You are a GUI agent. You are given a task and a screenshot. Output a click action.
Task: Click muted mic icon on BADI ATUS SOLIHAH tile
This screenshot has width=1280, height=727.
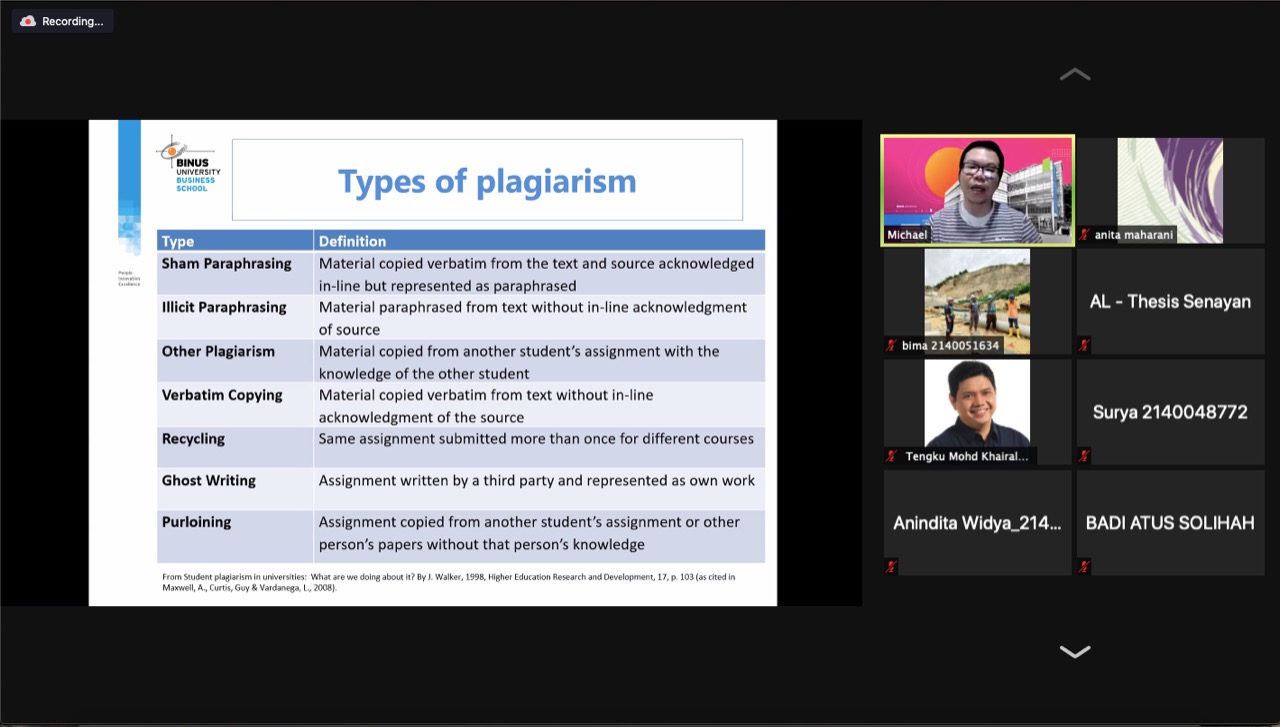point(1085,567)
